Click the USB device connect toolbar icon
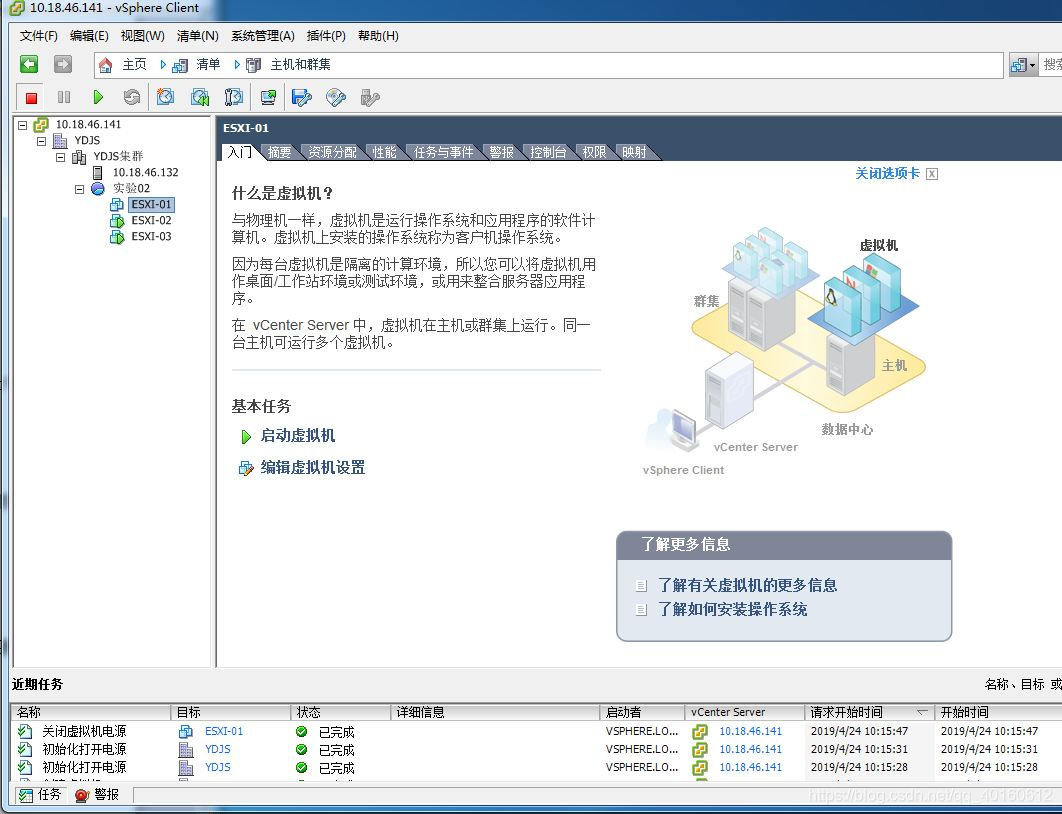 [x=370, y=98]
